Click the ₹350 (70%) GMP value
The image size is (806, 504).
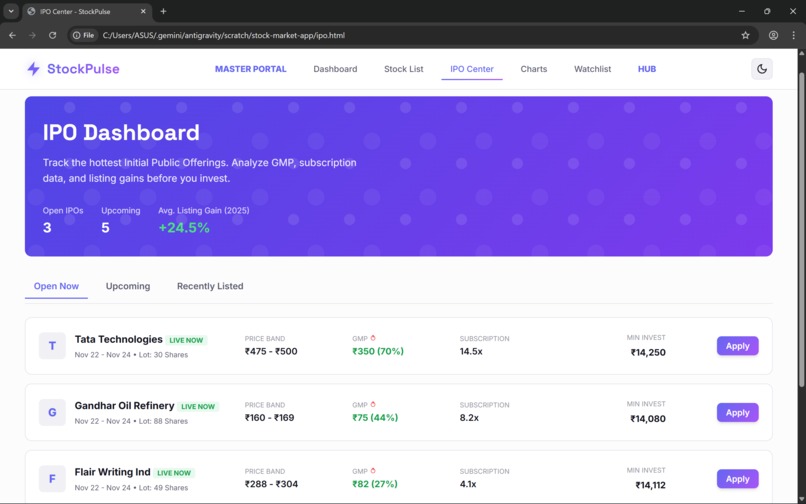point(378,351)
